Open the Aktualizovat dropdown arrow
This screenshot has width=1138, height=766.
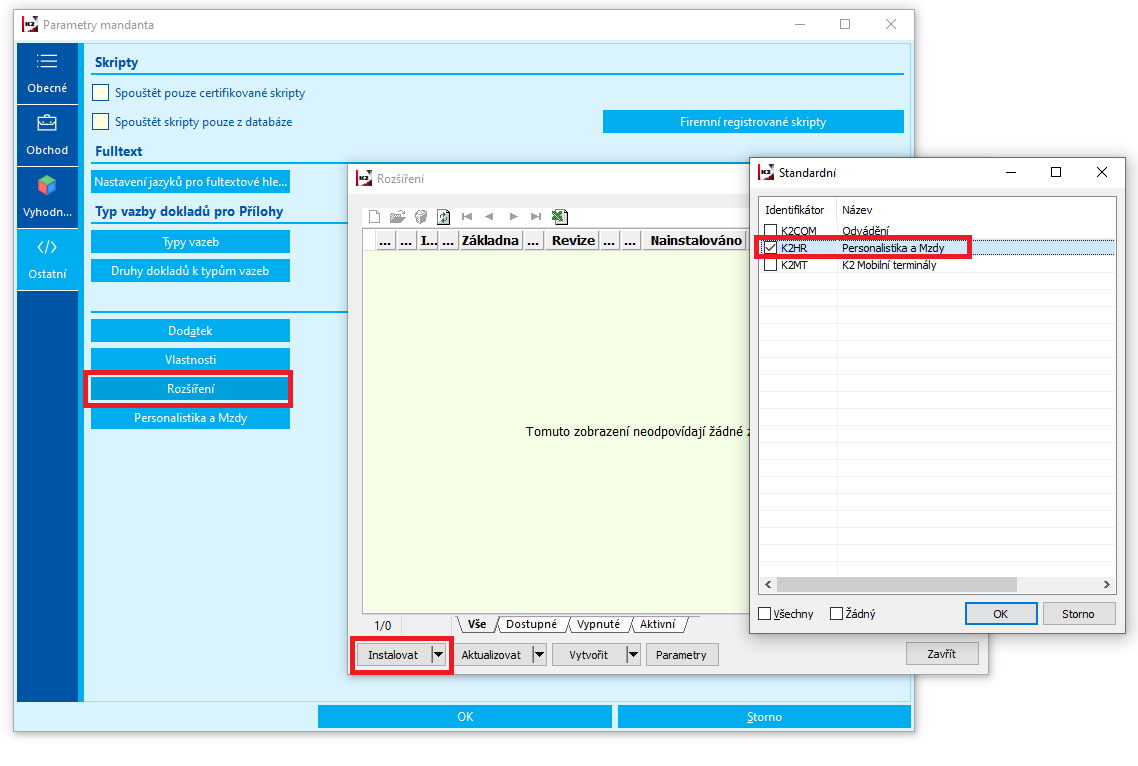pos(539,655)
